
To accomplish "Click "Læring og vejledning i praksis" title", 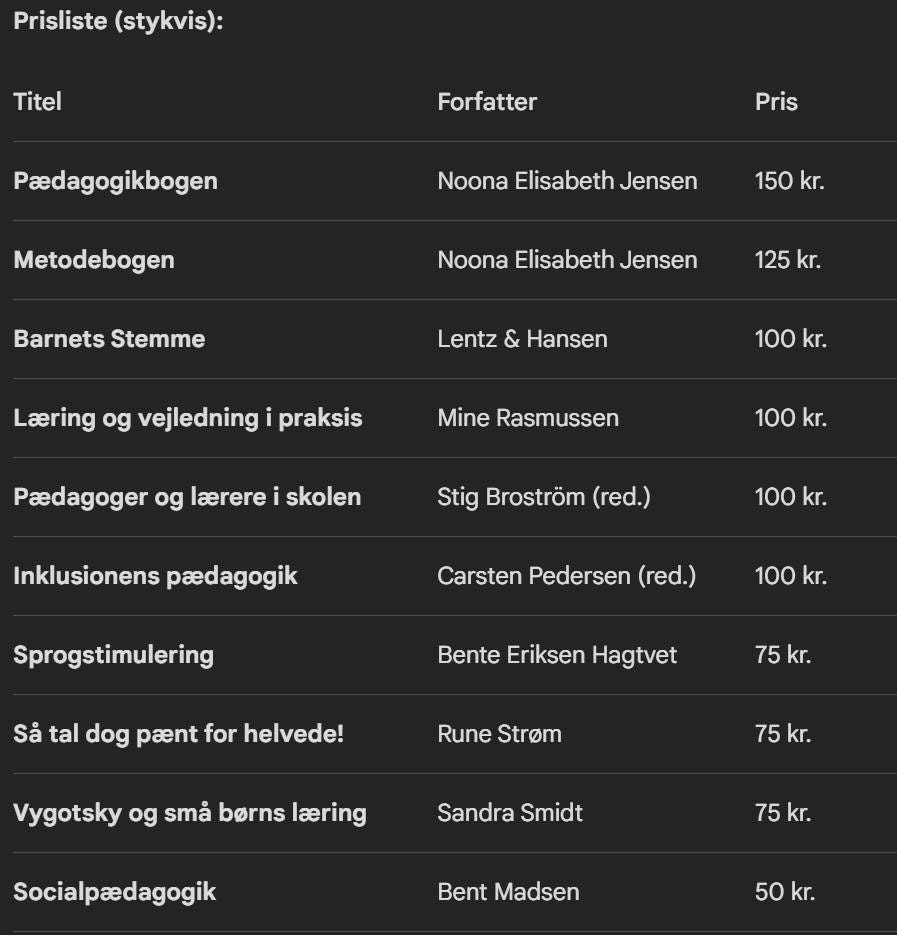I will [188, 418].
